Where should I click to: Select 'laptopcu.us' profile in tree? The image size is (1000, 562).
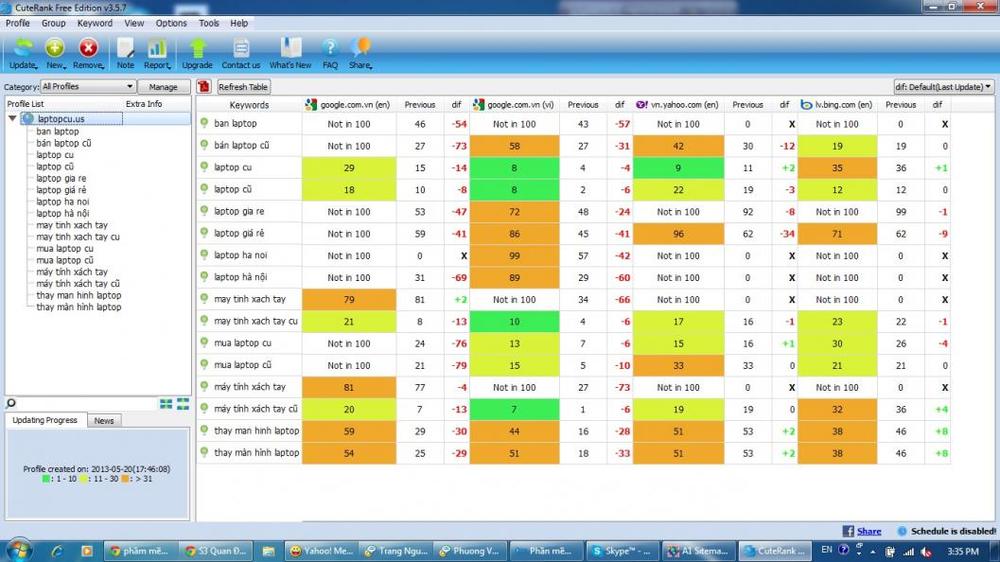click(61, 119)
